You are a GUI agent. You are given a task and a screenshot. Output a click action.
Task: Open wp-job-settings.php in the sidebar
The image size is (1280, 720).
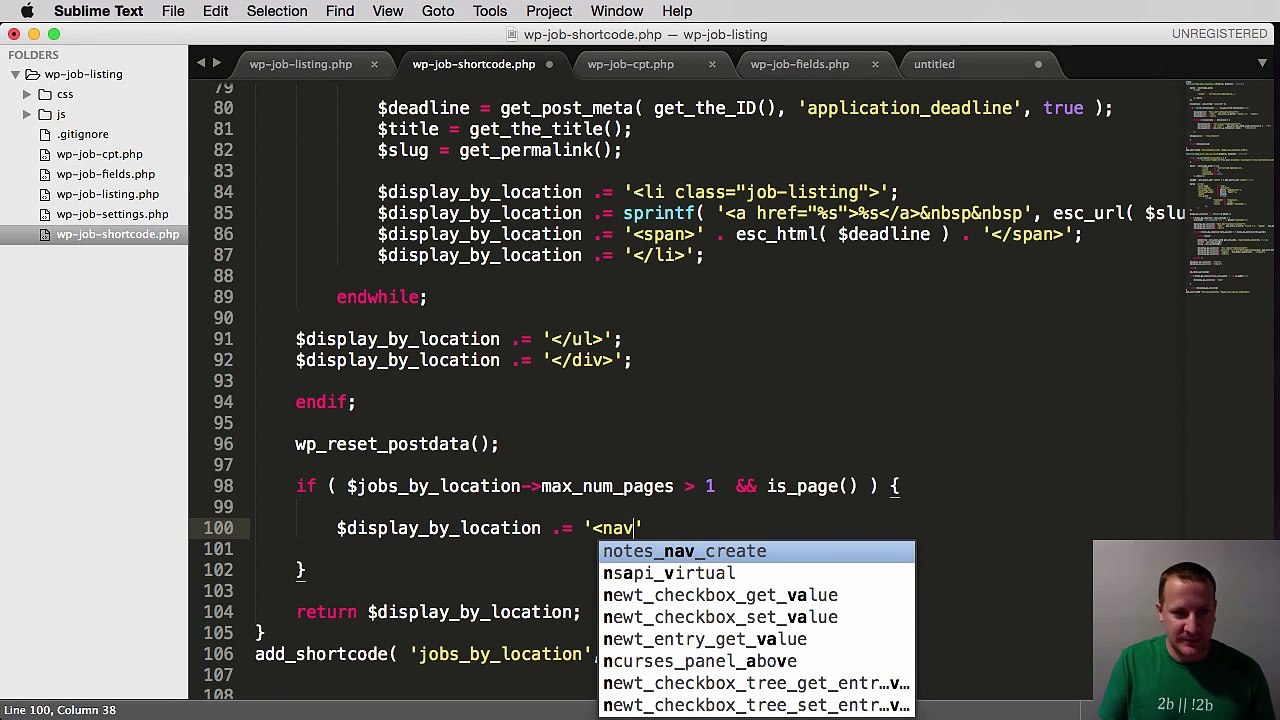pos(112,214)
